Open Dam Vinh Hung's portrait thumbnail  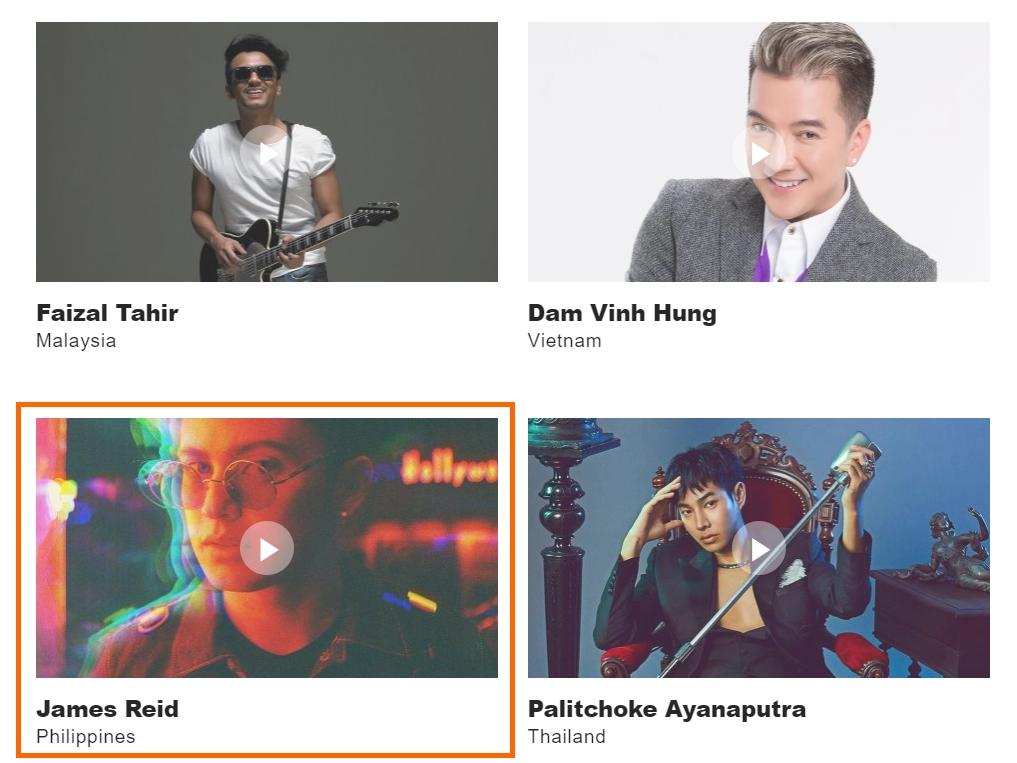pos(759,152)
